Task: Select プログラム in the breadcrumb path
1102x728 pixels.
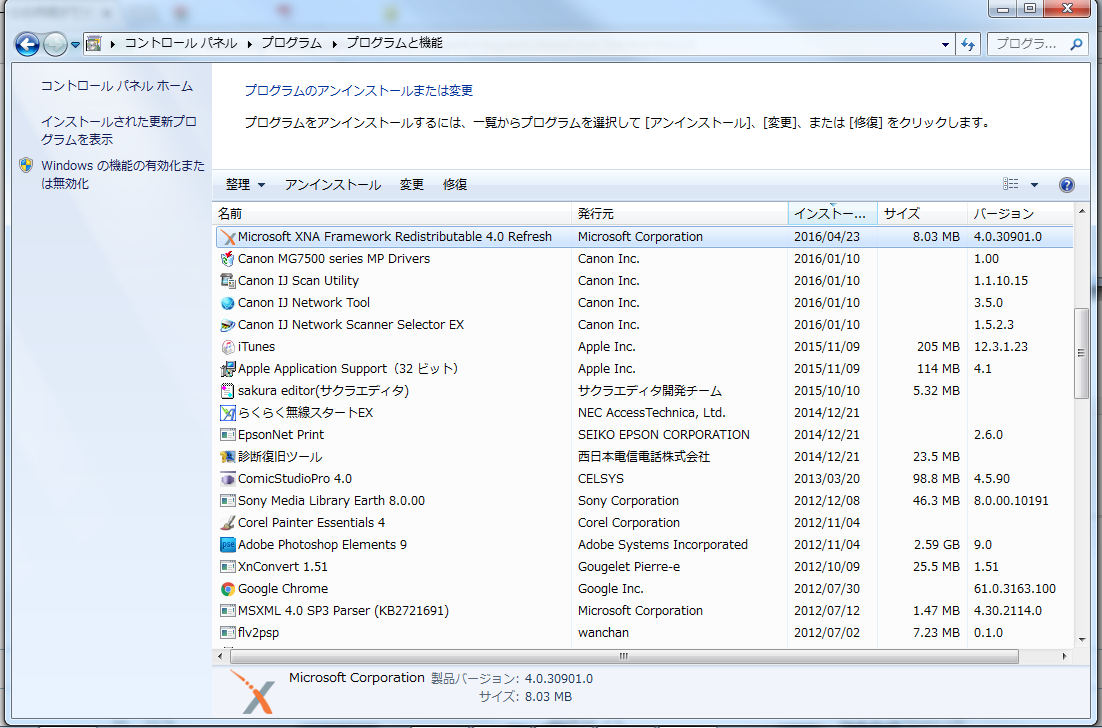Action: click(x=292, y=44)
